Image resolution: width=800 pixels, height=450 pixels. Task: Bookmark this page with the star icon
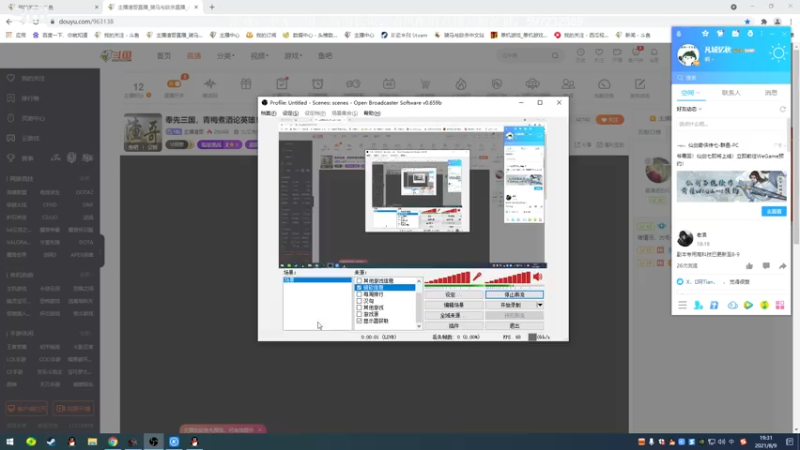pos(747,21)
